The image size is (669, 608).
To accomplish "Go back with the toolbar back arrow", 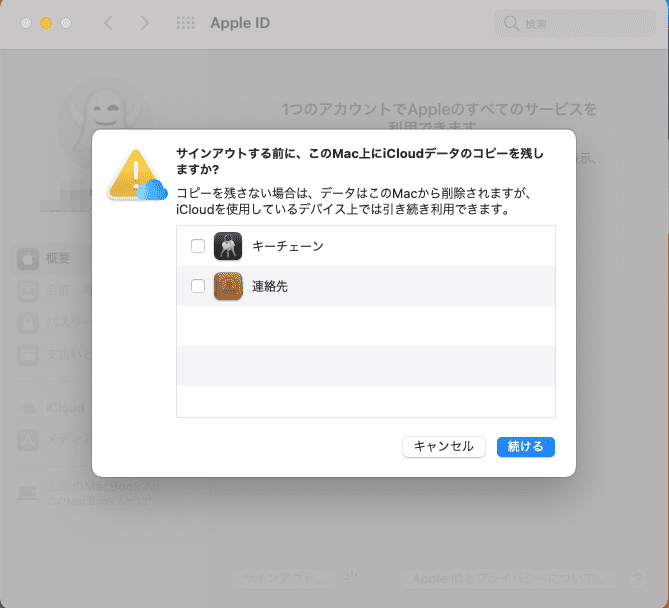I will point(108,23).
